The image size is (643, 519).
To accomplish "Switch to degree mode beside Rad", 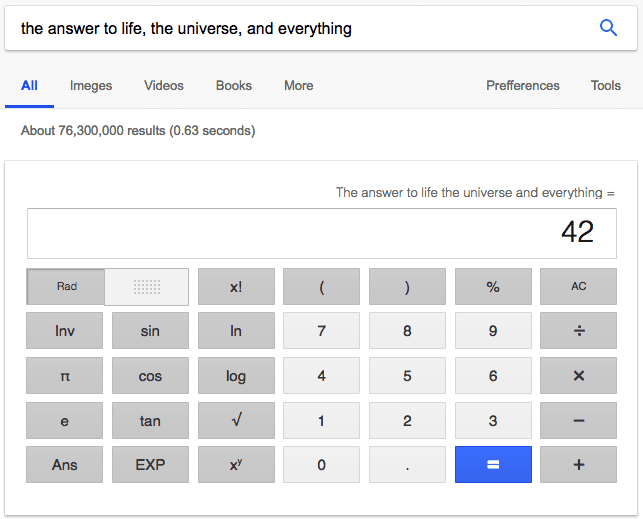I will (x=147, y=287).
